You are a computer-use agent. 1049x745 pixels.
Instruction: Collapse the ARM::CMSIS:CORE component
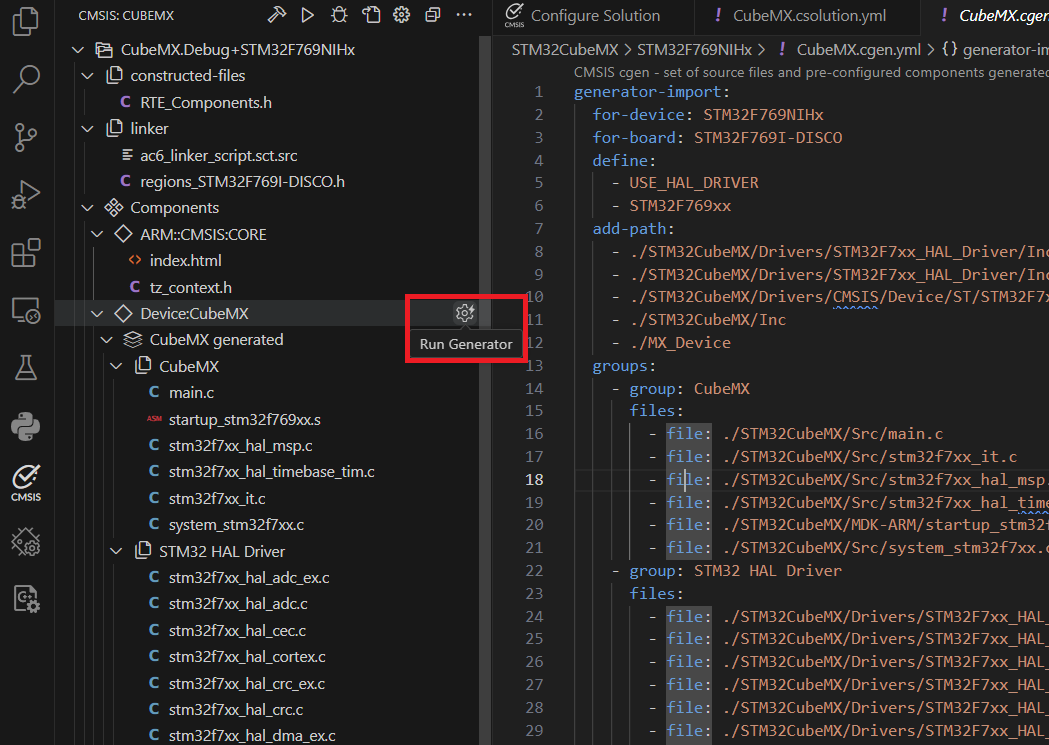(x=98, y=235)
